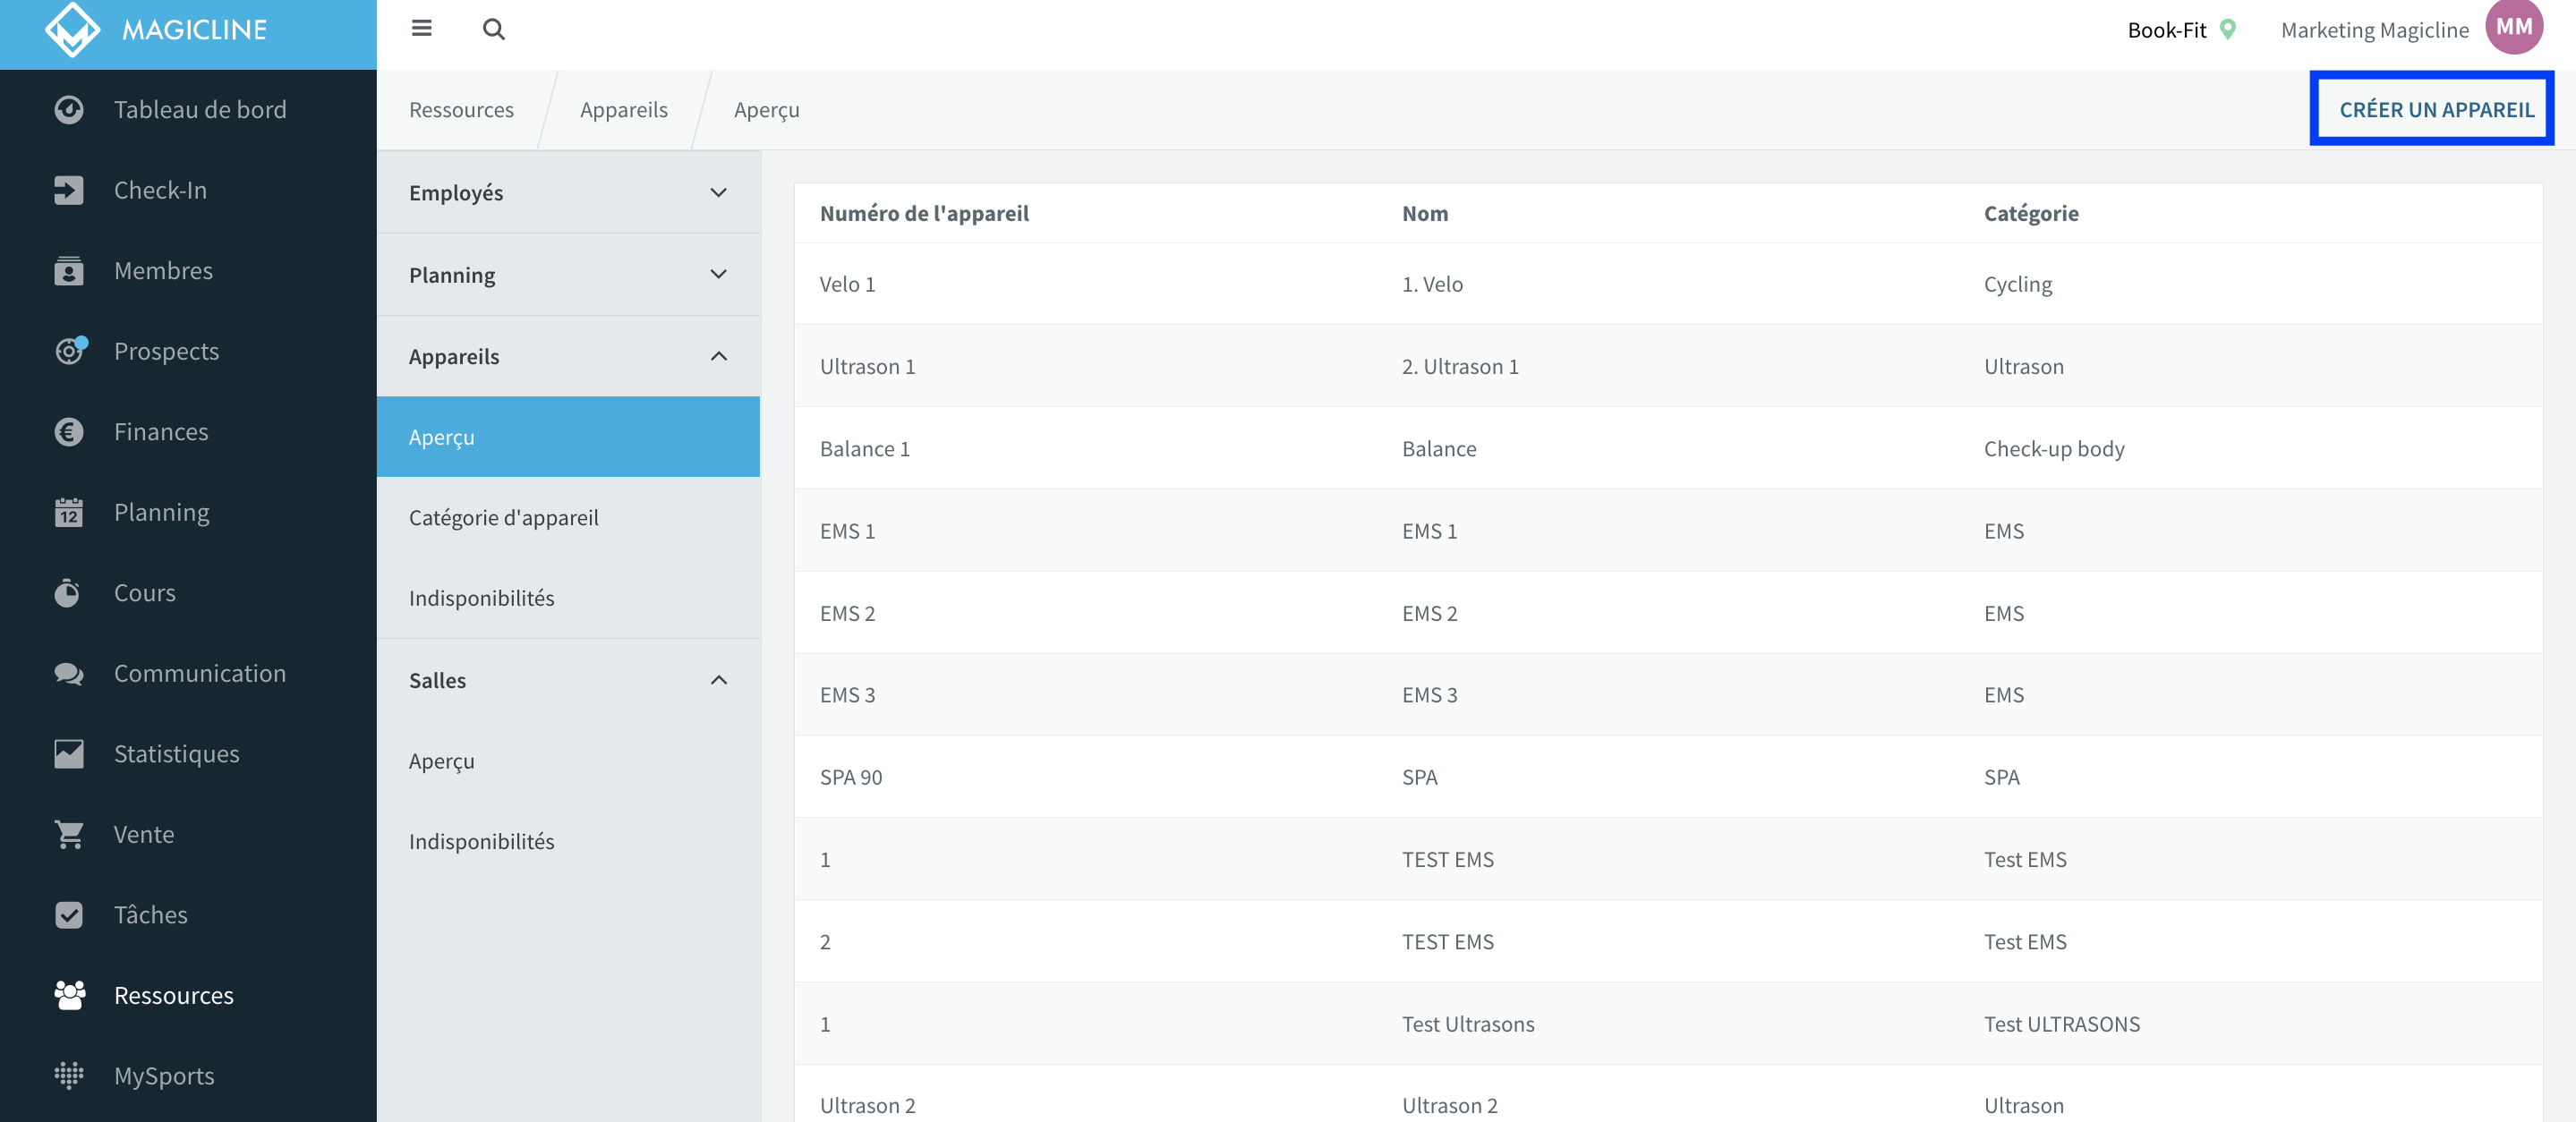
Task: Click the Finances euro icon
Action: point(69,431)
